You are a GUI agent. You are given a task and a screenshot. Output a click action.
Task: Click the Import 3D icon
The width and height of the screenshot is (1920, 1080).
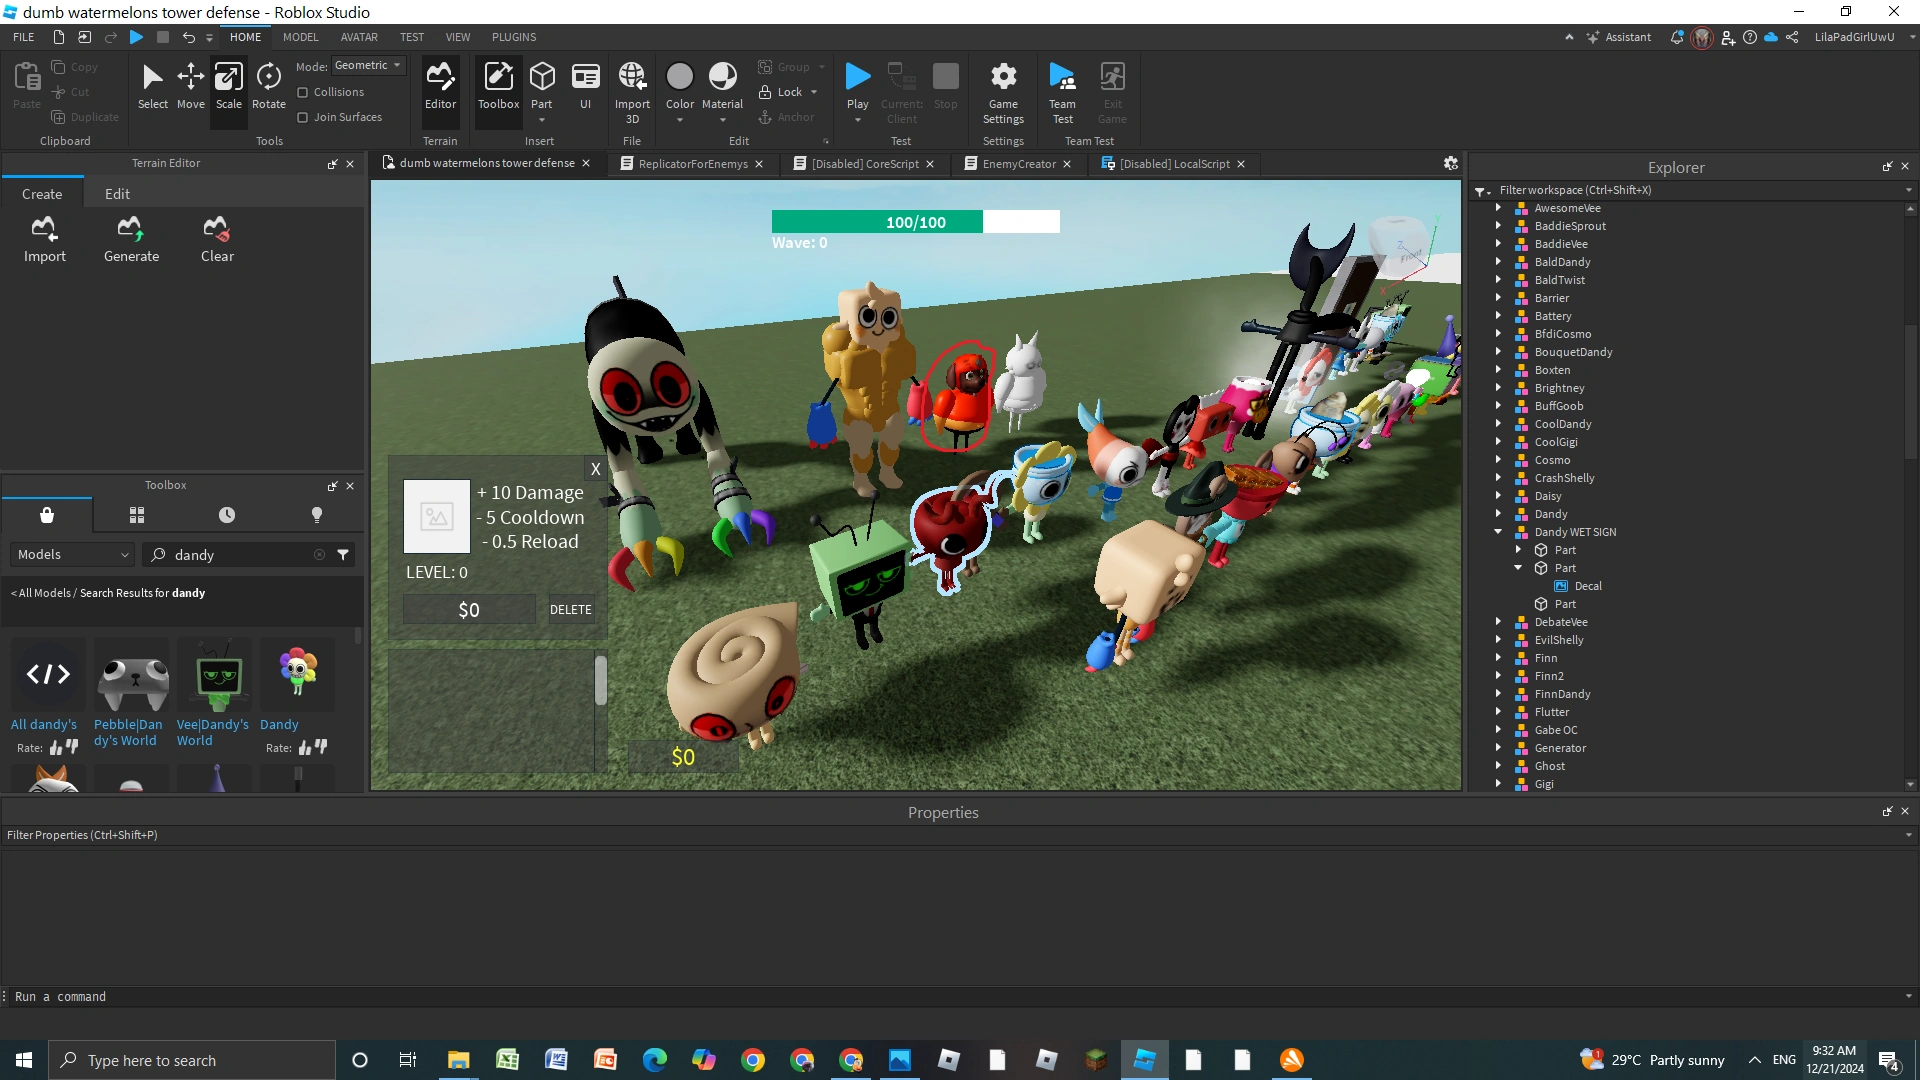click(x=632, y=86)
